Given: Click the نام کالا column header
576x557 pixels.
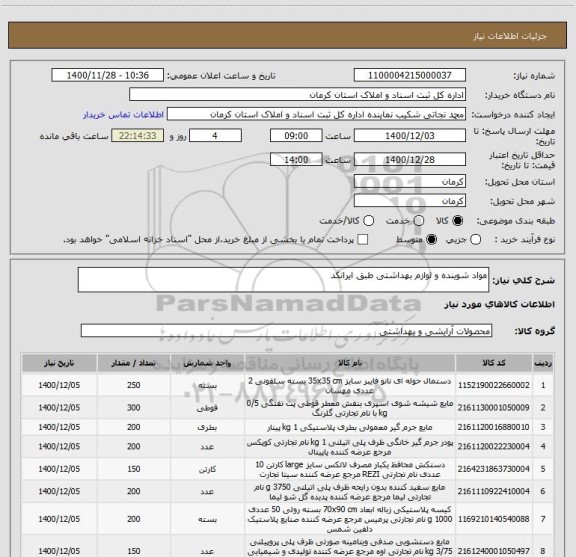Looking at the screenshot, I should pyautogui.click(x=349, y=363).
